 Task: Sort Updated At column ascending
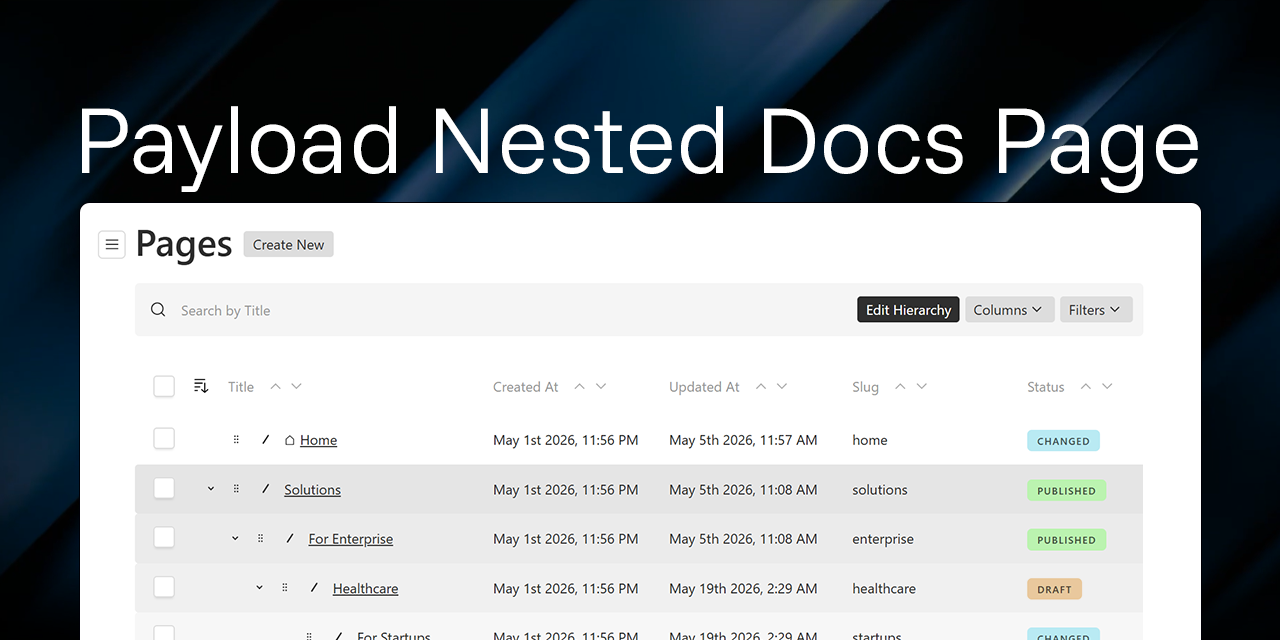point(761,386)
